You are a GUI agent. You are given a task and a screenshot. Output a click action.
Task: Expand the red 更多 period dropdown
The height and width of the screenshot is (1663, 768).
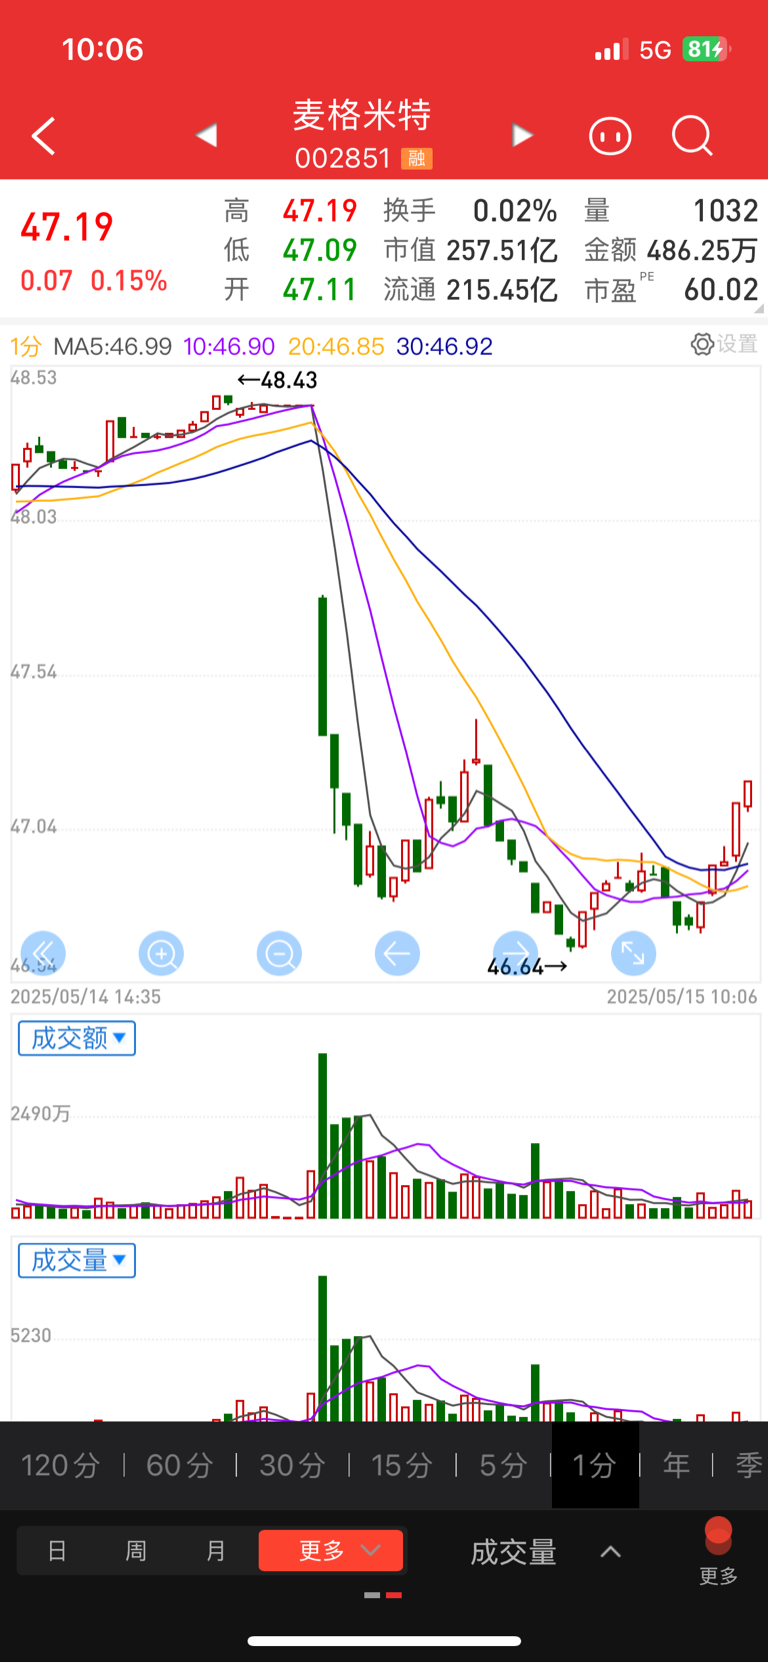coord(331,1550)
